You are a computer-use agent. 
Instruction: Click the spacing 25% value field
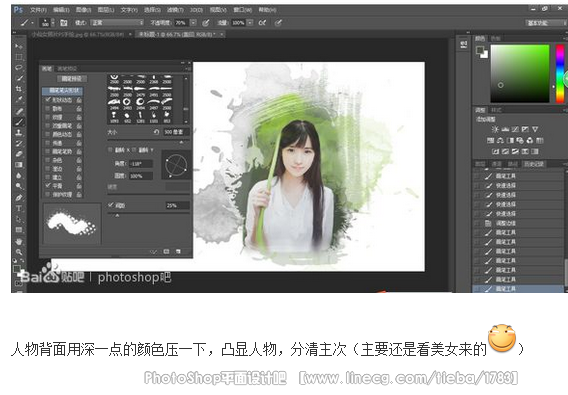tap(178, 205)
